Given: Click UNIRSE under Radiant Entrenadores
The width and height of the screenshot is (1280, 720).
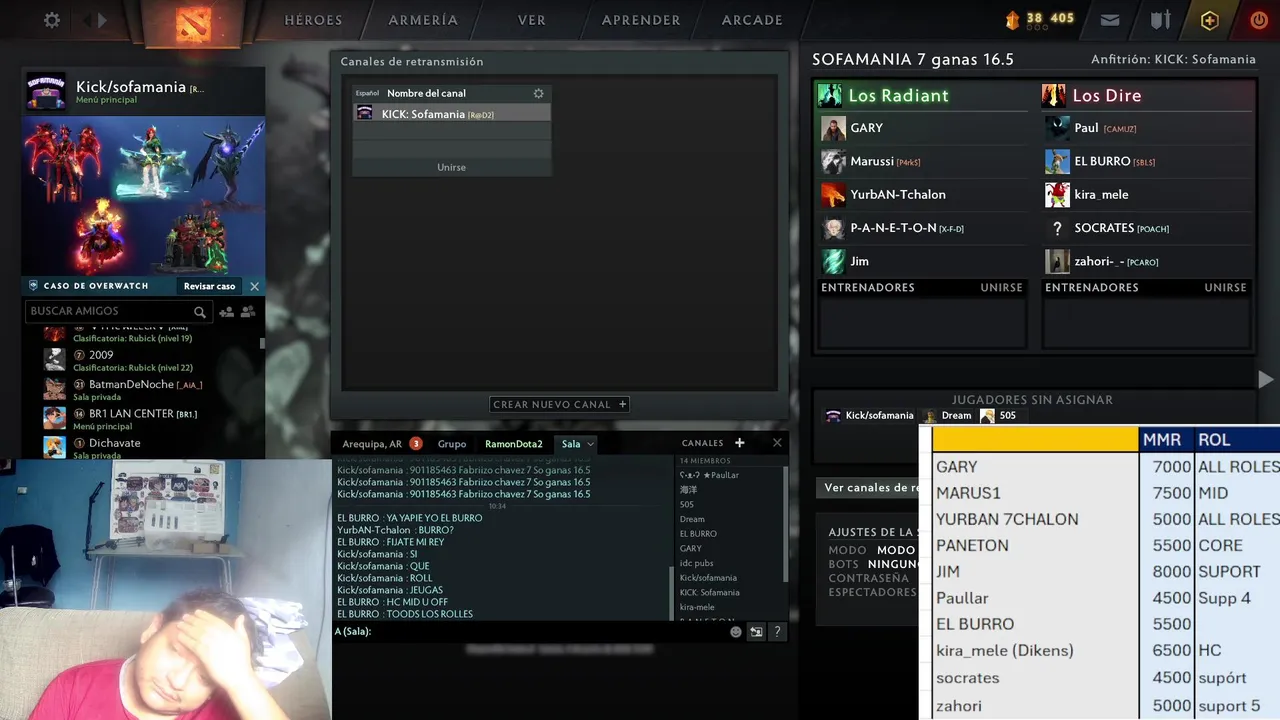Looking at the screenshot, I should coord(1001,288).
